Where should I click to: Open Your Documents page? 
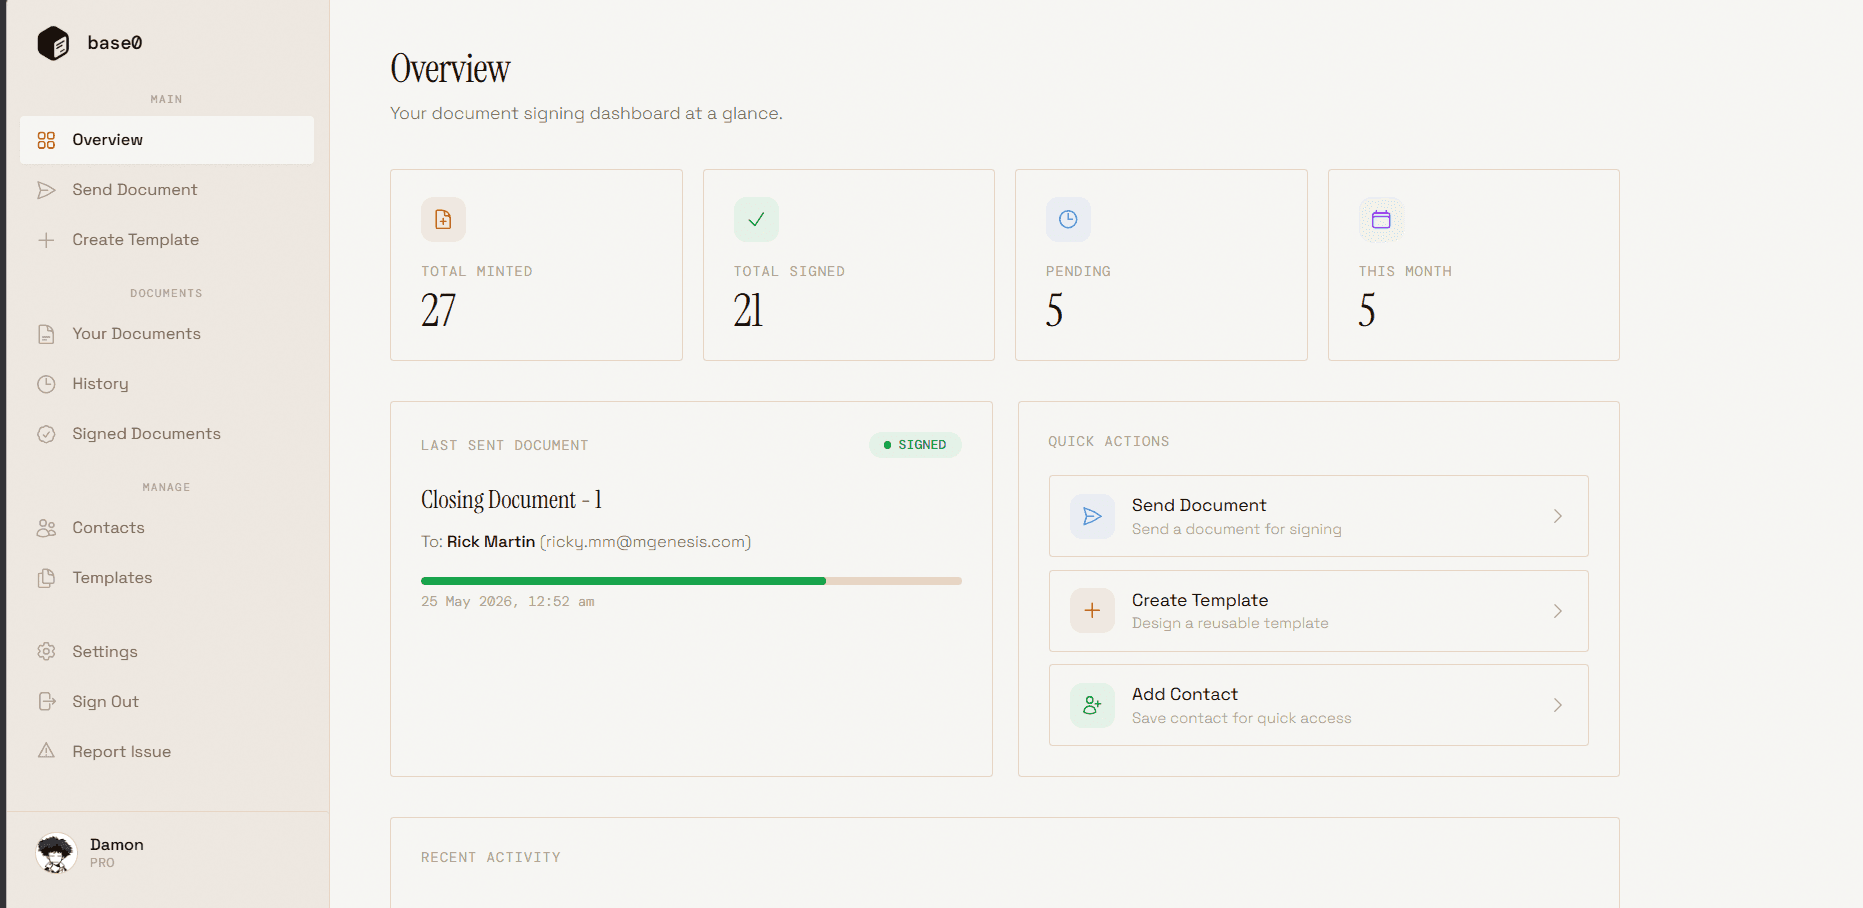coord(167,334)
